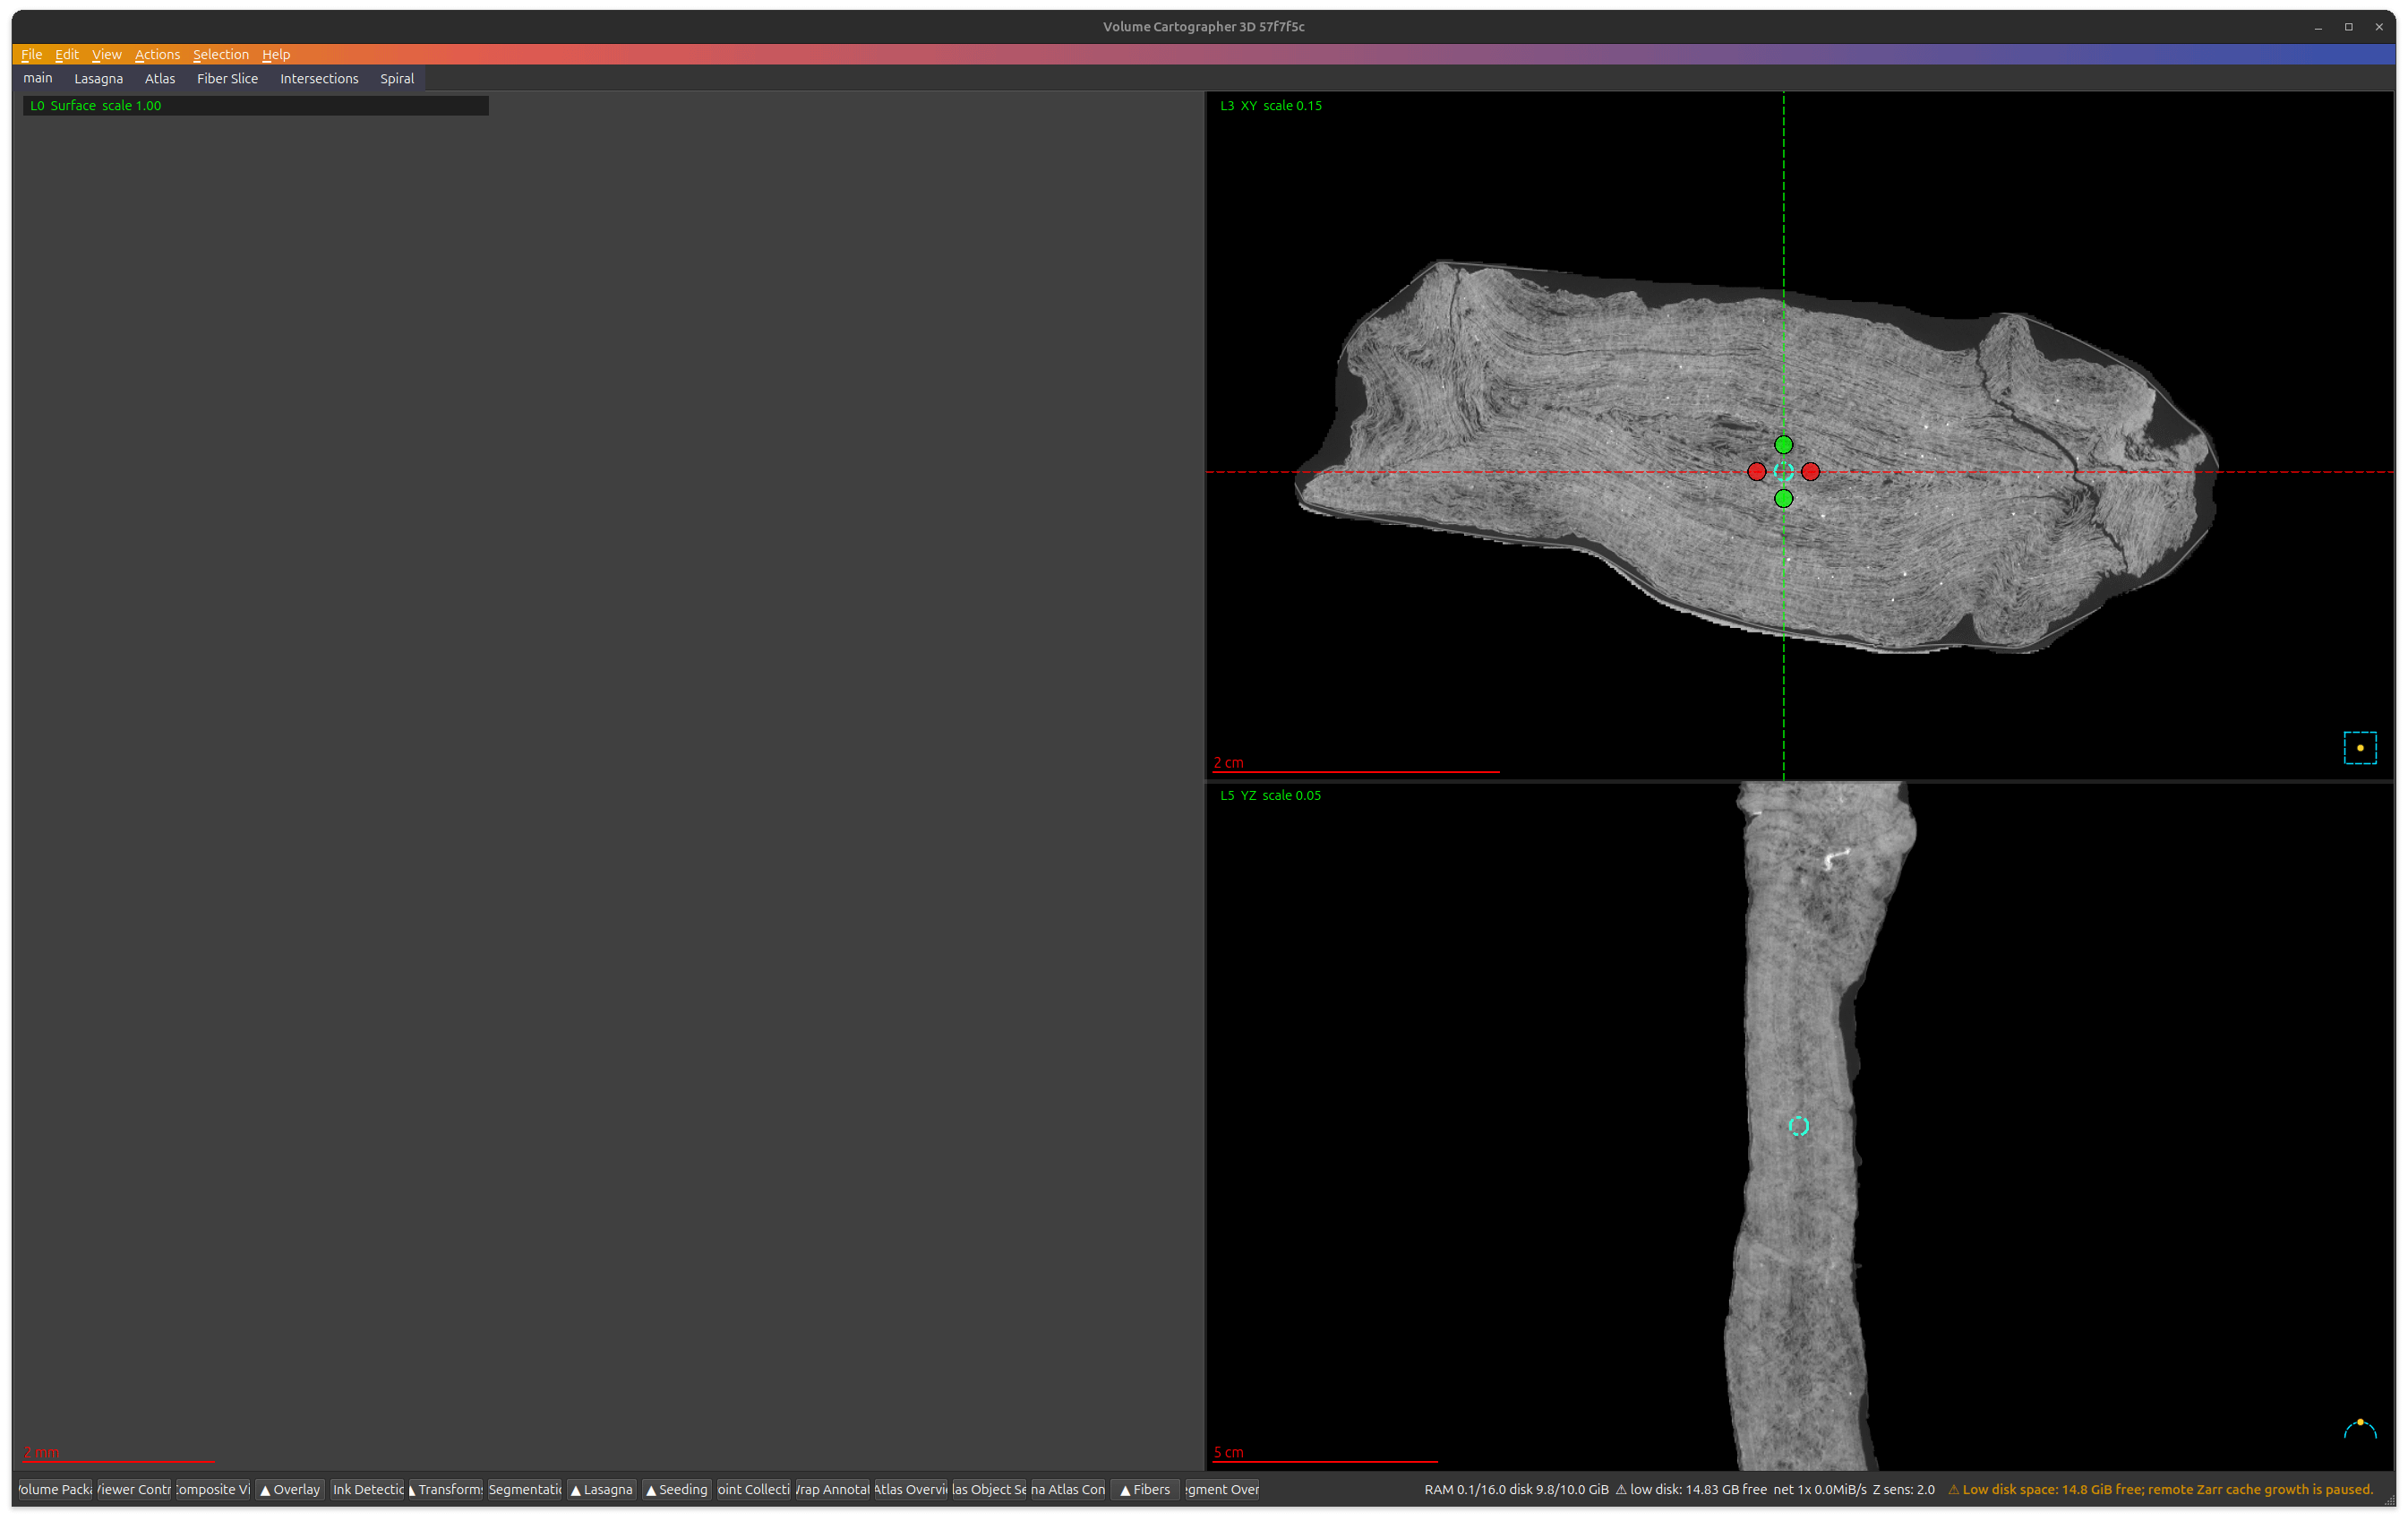2408x1521 pixels.
Task: Switch to the Intersections tab
Action: pyautogui.click(x=319, y=78)
